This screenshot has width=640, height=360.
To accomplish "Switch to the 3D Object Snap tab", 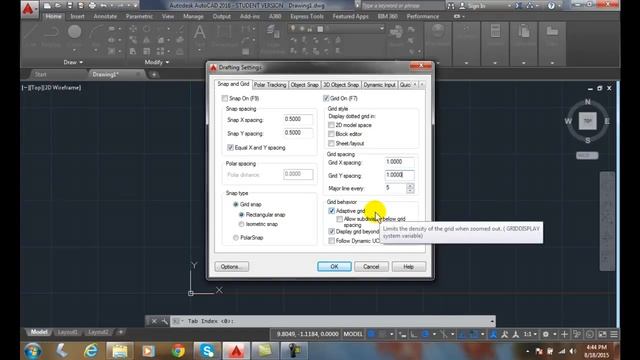I will [x=341, y=85].
